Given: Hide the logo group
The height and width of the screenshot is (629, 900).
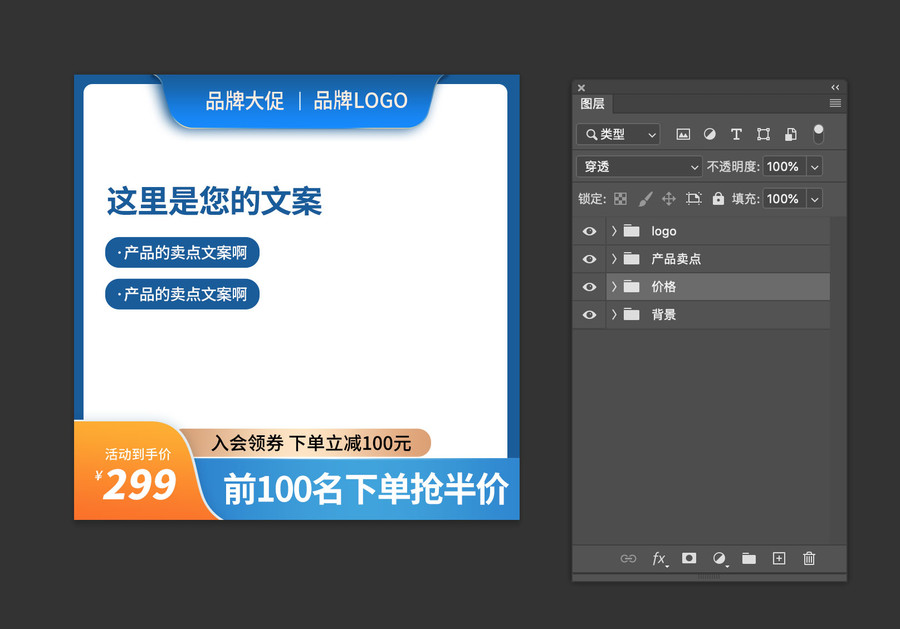Looking at the screenshot, I should tap(589, 231).
